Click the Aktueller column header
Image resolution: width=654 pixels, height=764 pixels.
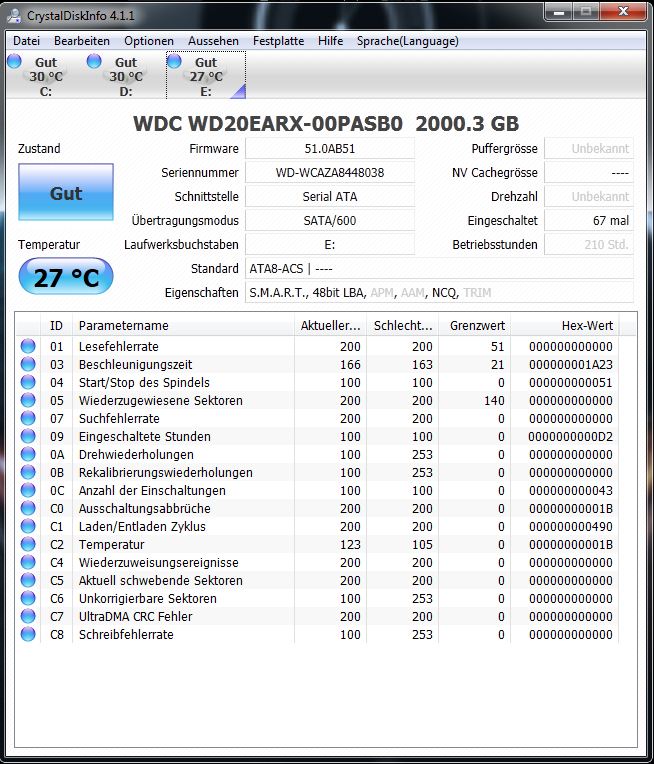point(330,325)
